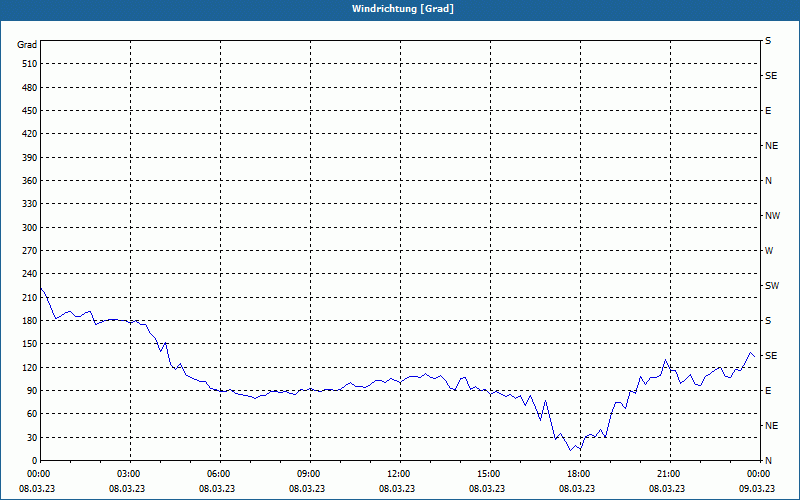The image size is (800, 500).
Task: Click the 30 degree axis label
Action: [x=32, y=438]
